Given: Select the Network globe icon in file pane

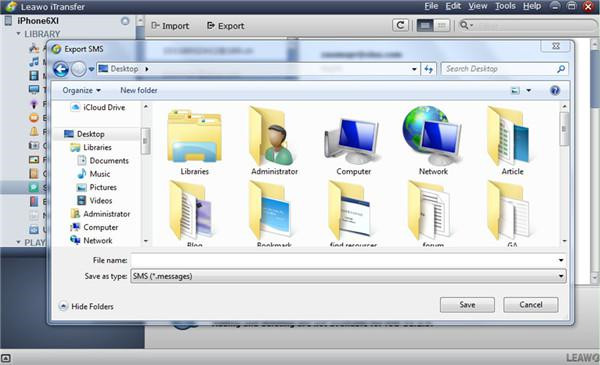Looking at the screenshot, I should pyautogui.click(x=432, y=135).
